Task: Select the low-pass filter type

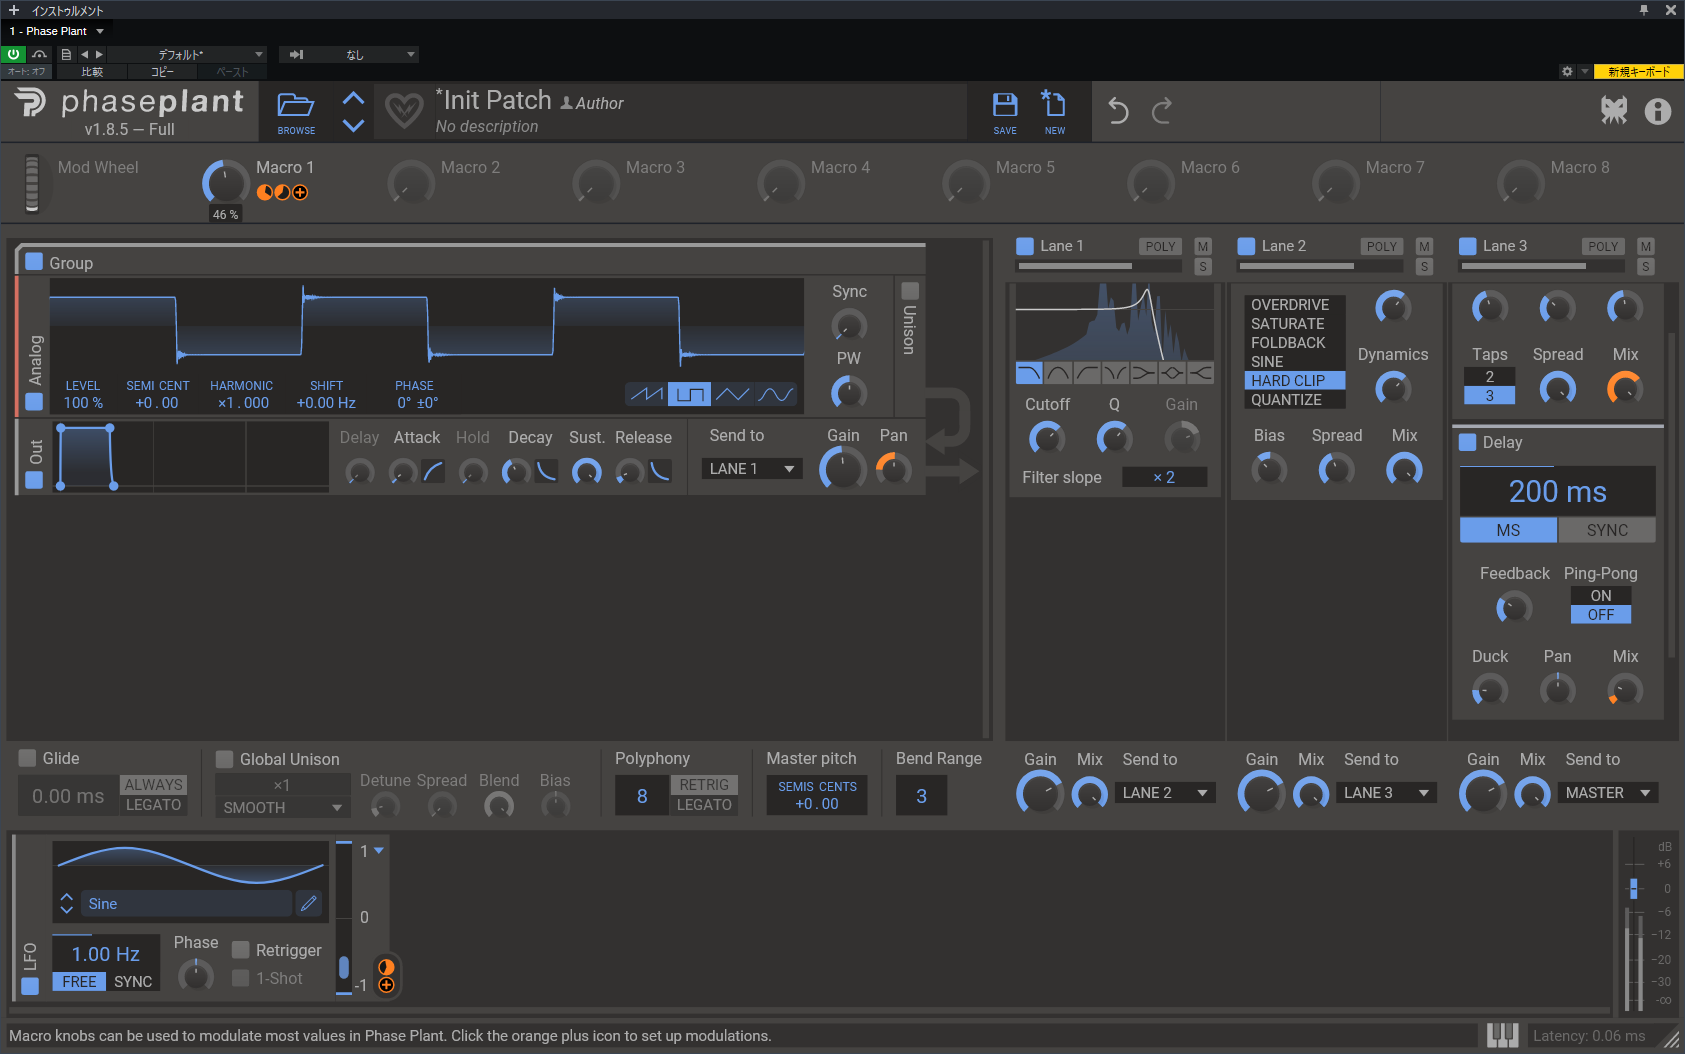Action: [x=1029, y=373]
